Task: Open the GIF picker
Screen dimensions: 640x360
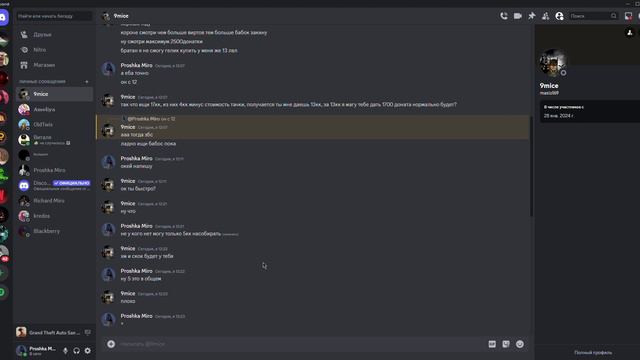Action: 492,344
